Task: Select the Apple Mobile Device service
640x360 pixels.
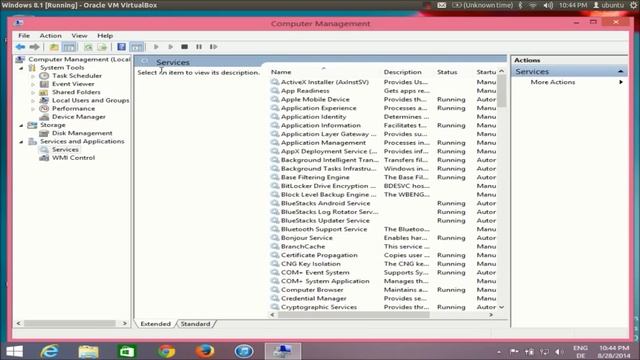Action: coord(315,99)
